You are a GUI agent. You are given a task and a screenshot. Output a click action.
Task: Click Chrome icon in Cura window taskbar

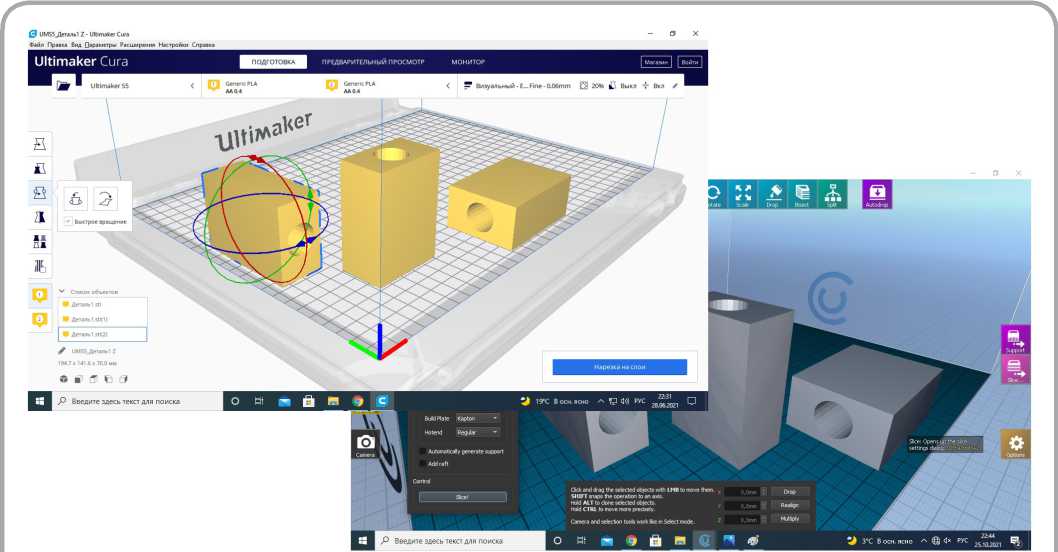358,401
